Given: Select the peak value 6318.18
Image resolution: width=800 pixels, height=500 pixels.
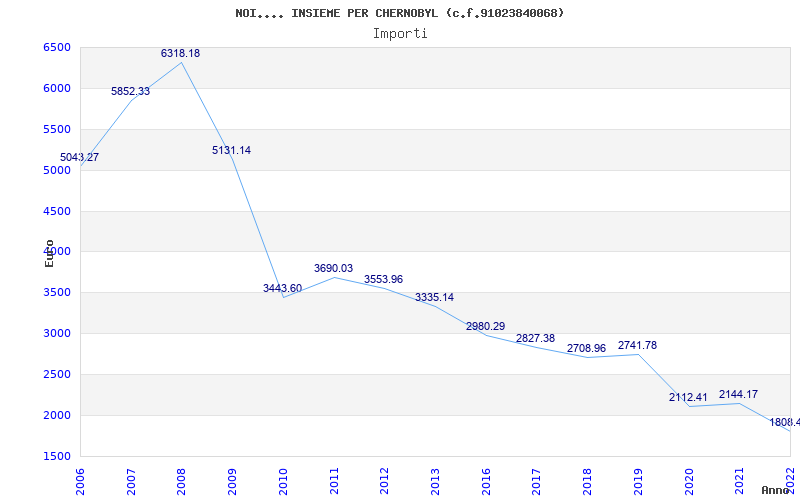Looking at the screenshot, I should click(x=181, y=53).
